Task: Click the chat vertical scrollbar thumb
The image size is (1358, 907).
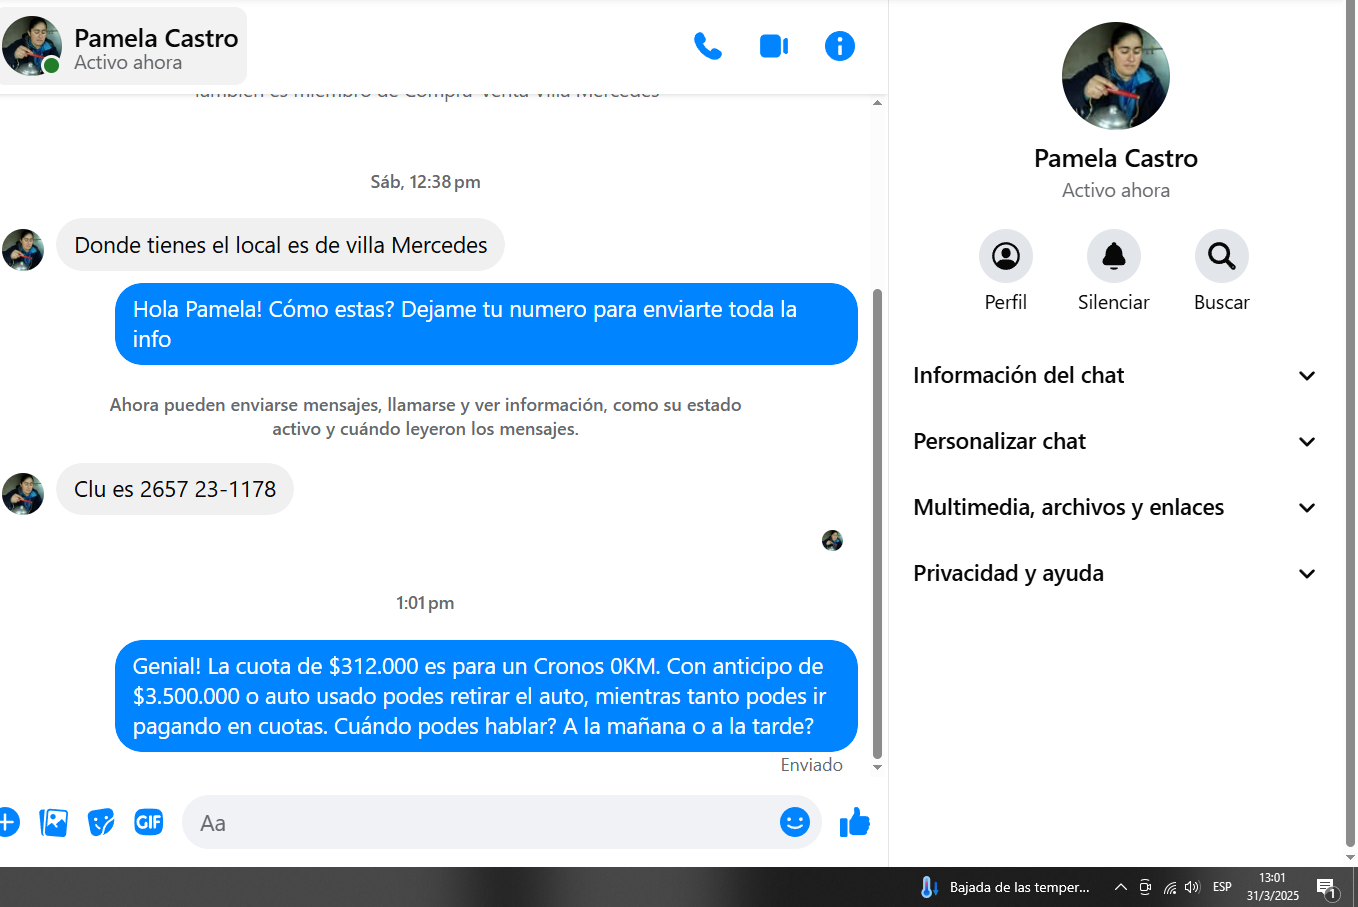Action: pos(877,523)
